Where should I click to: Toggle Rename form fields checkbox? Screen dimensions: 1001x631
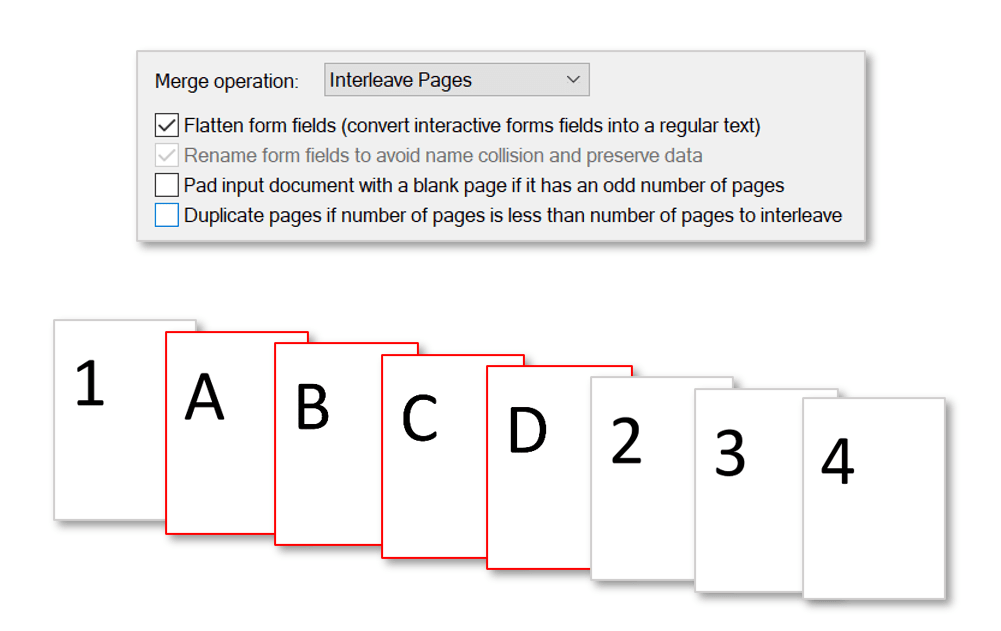pyautogui.click(x=167, y=156)
